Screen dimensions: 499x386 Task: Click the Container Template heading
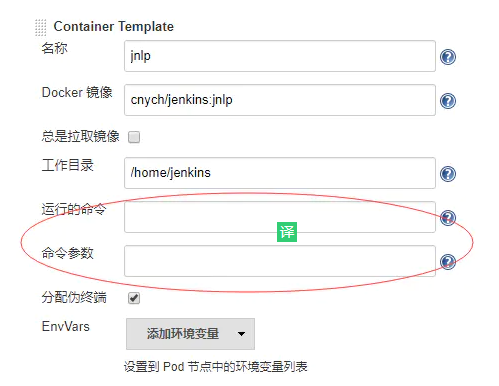(114, 27)
